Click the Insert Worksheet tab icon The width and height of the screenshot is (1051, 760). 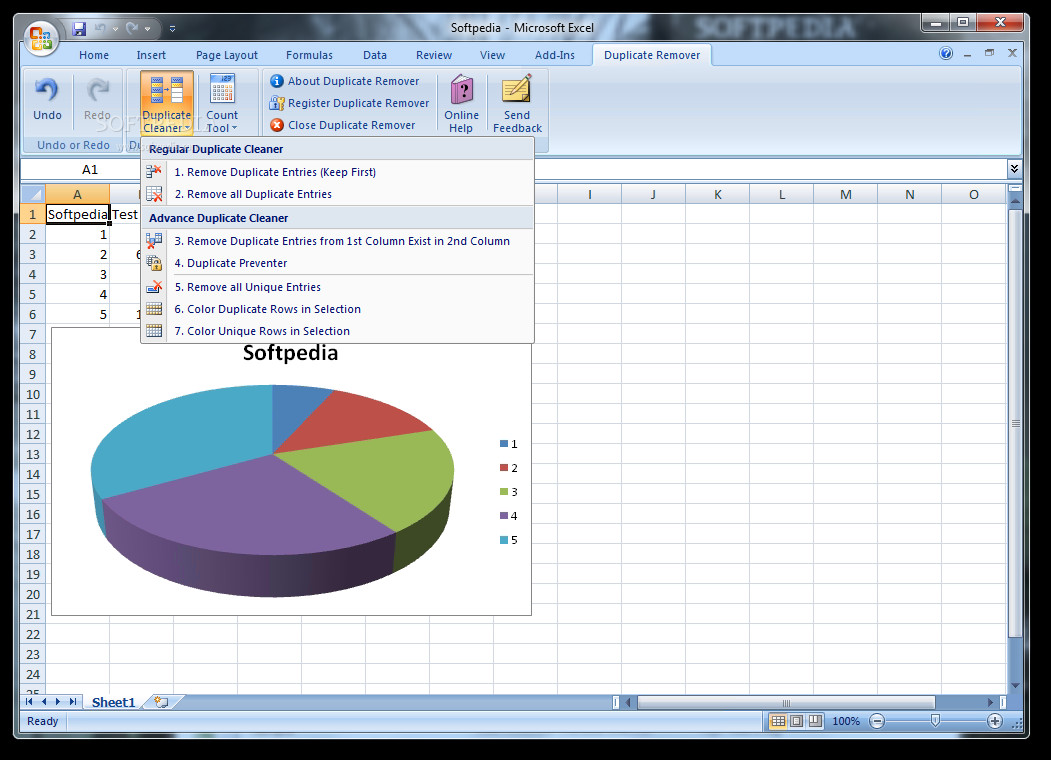coord(161,702)
